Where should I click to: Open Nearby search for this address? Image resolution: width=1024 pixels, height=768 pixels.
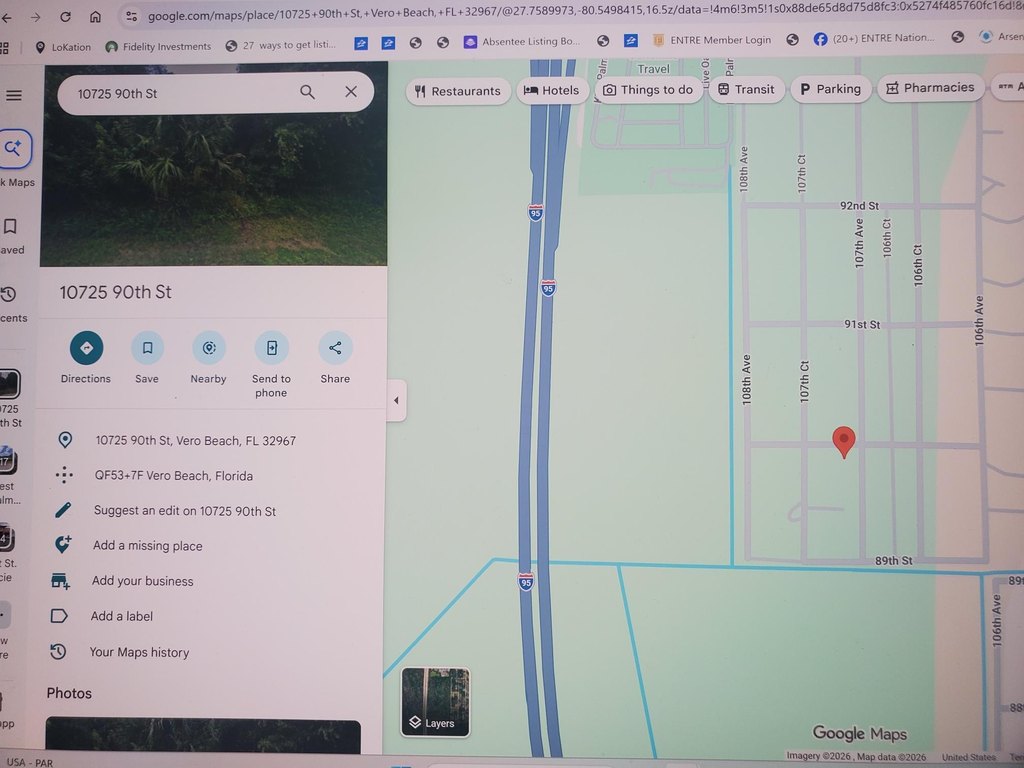click(x=209, y=348)
